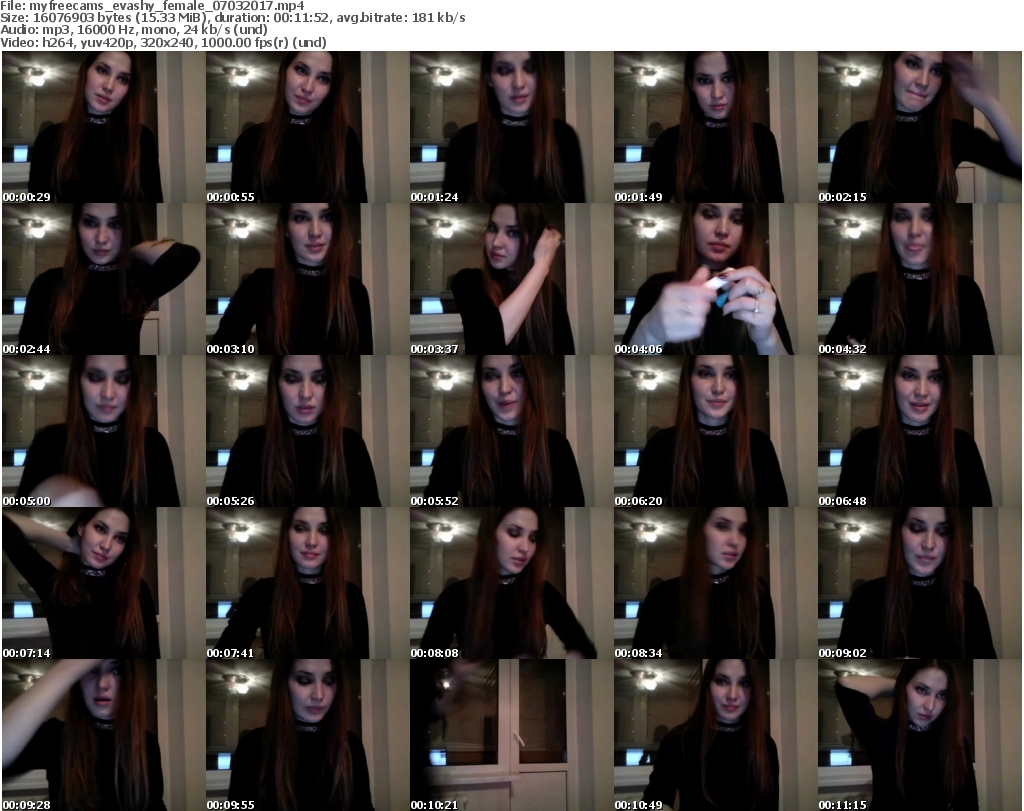The image size is (1024, 811).
Task: Select the frame labeled 00:09:28
Action: (104, 735)
